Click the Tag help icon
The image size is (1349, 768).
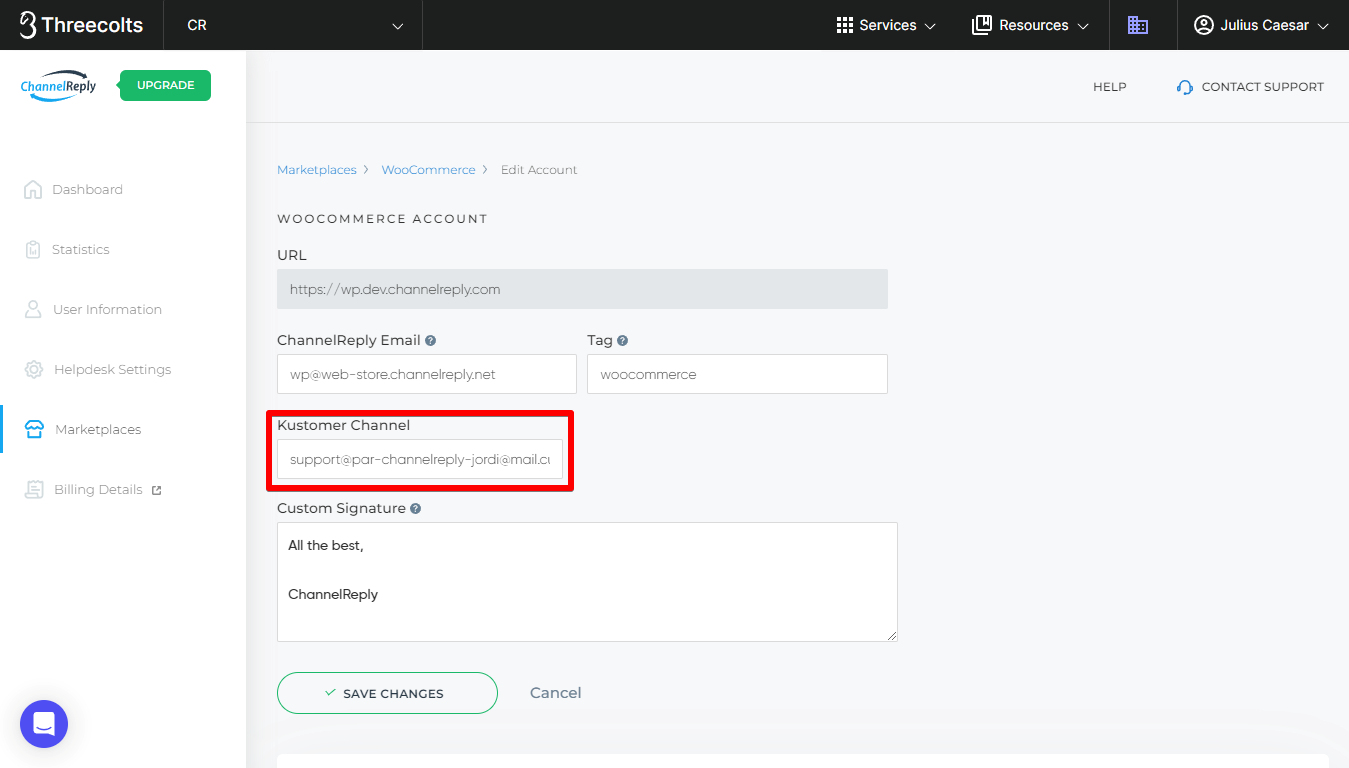(x=623, y=340)
